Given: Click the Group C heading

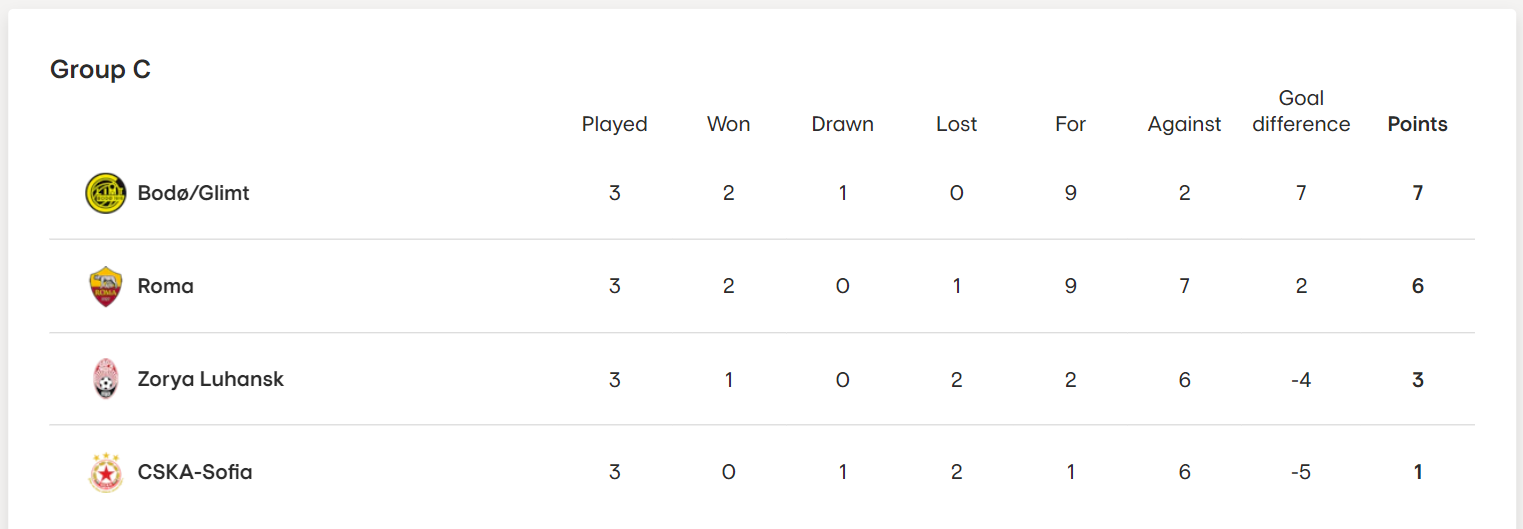Looking at the screenshot, I should click(100, 70).
